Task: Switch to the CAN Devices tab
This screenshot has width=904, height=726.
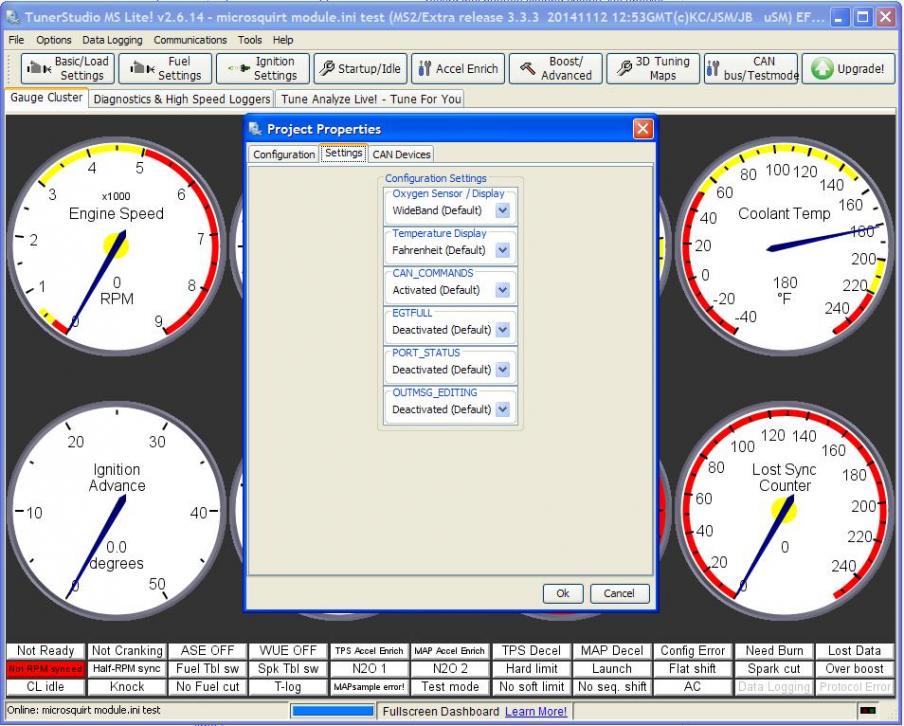Action: pos(401,154)
